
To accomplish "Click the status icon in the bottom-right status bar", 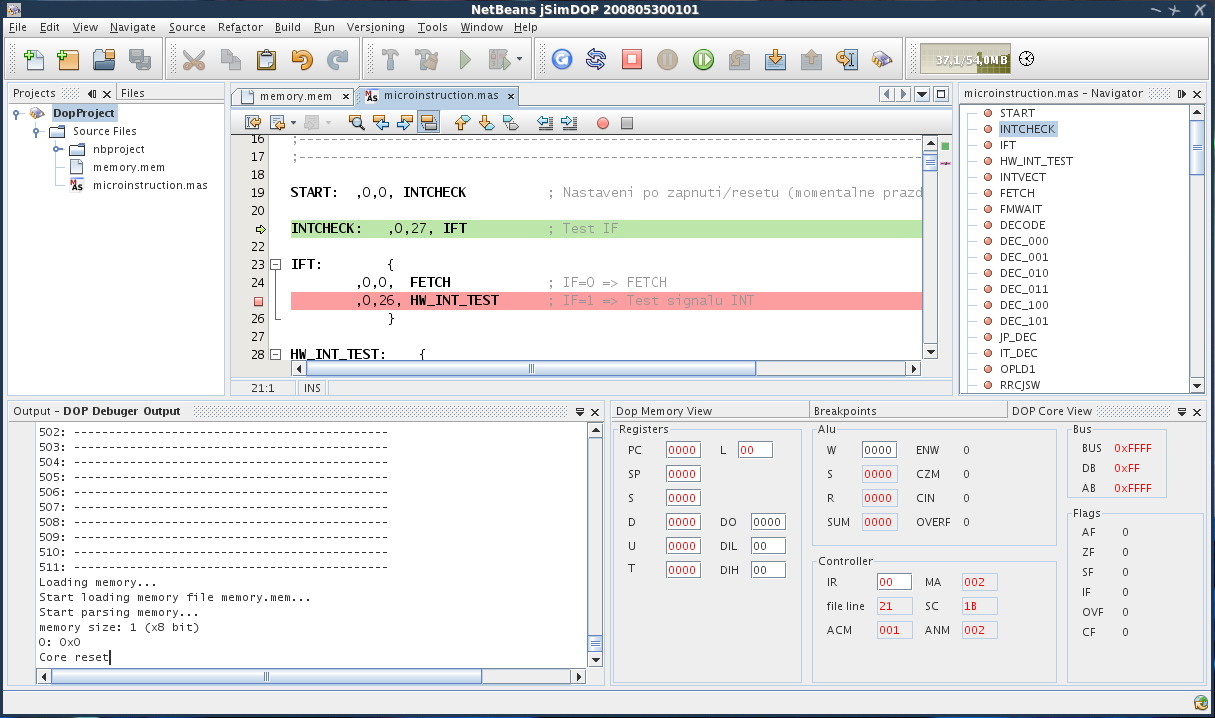I will (x=1201, y=703).
